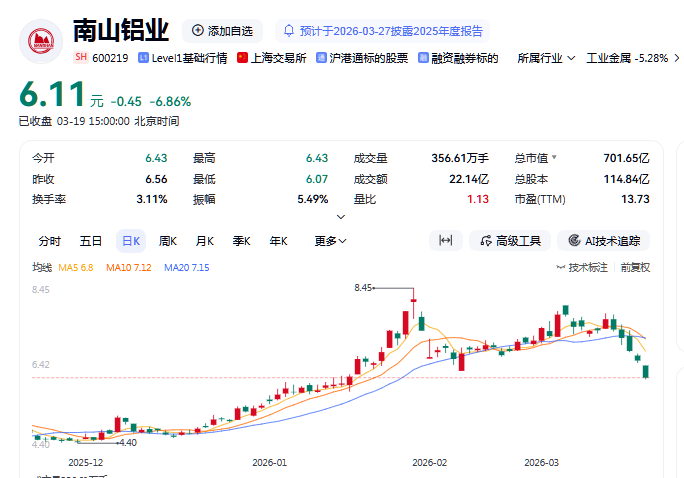Open 高级工具 advanced tools
This screenshot has height=478, width=684.
point(511,241)
